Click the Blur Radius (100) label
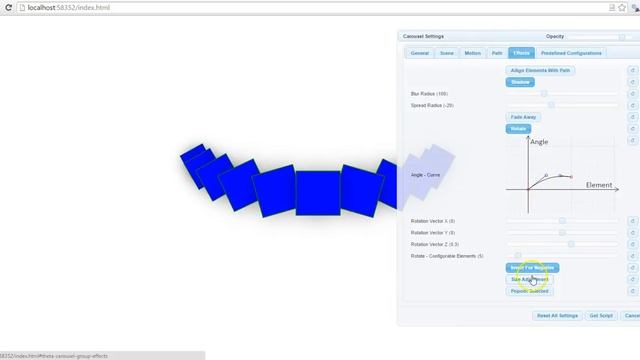The image size is (640, 360). click(x=429, y=94)
